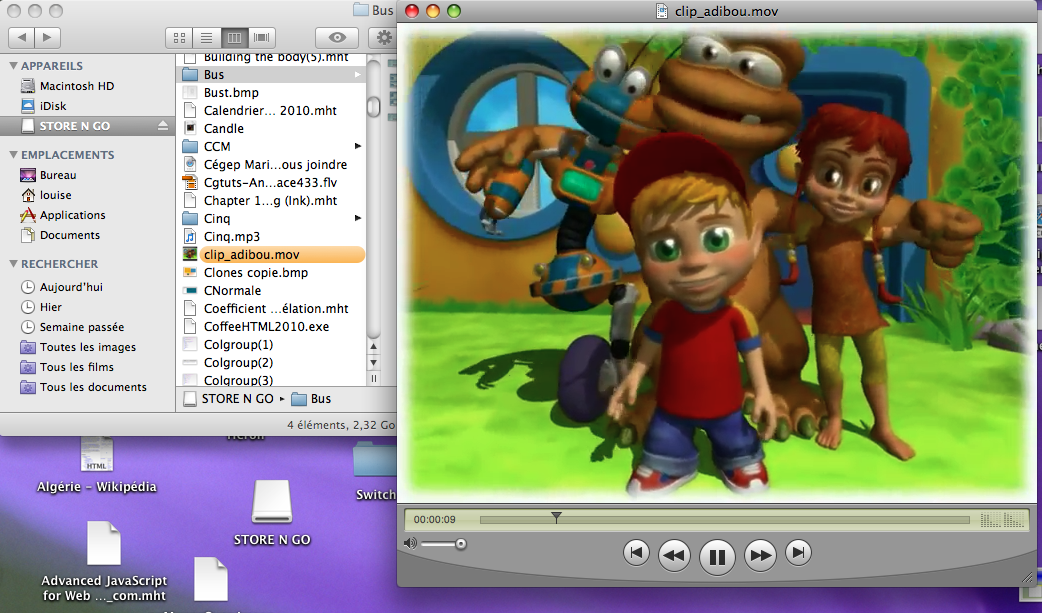
Task: Switch Finder to column view
Action: pos(234,37)
